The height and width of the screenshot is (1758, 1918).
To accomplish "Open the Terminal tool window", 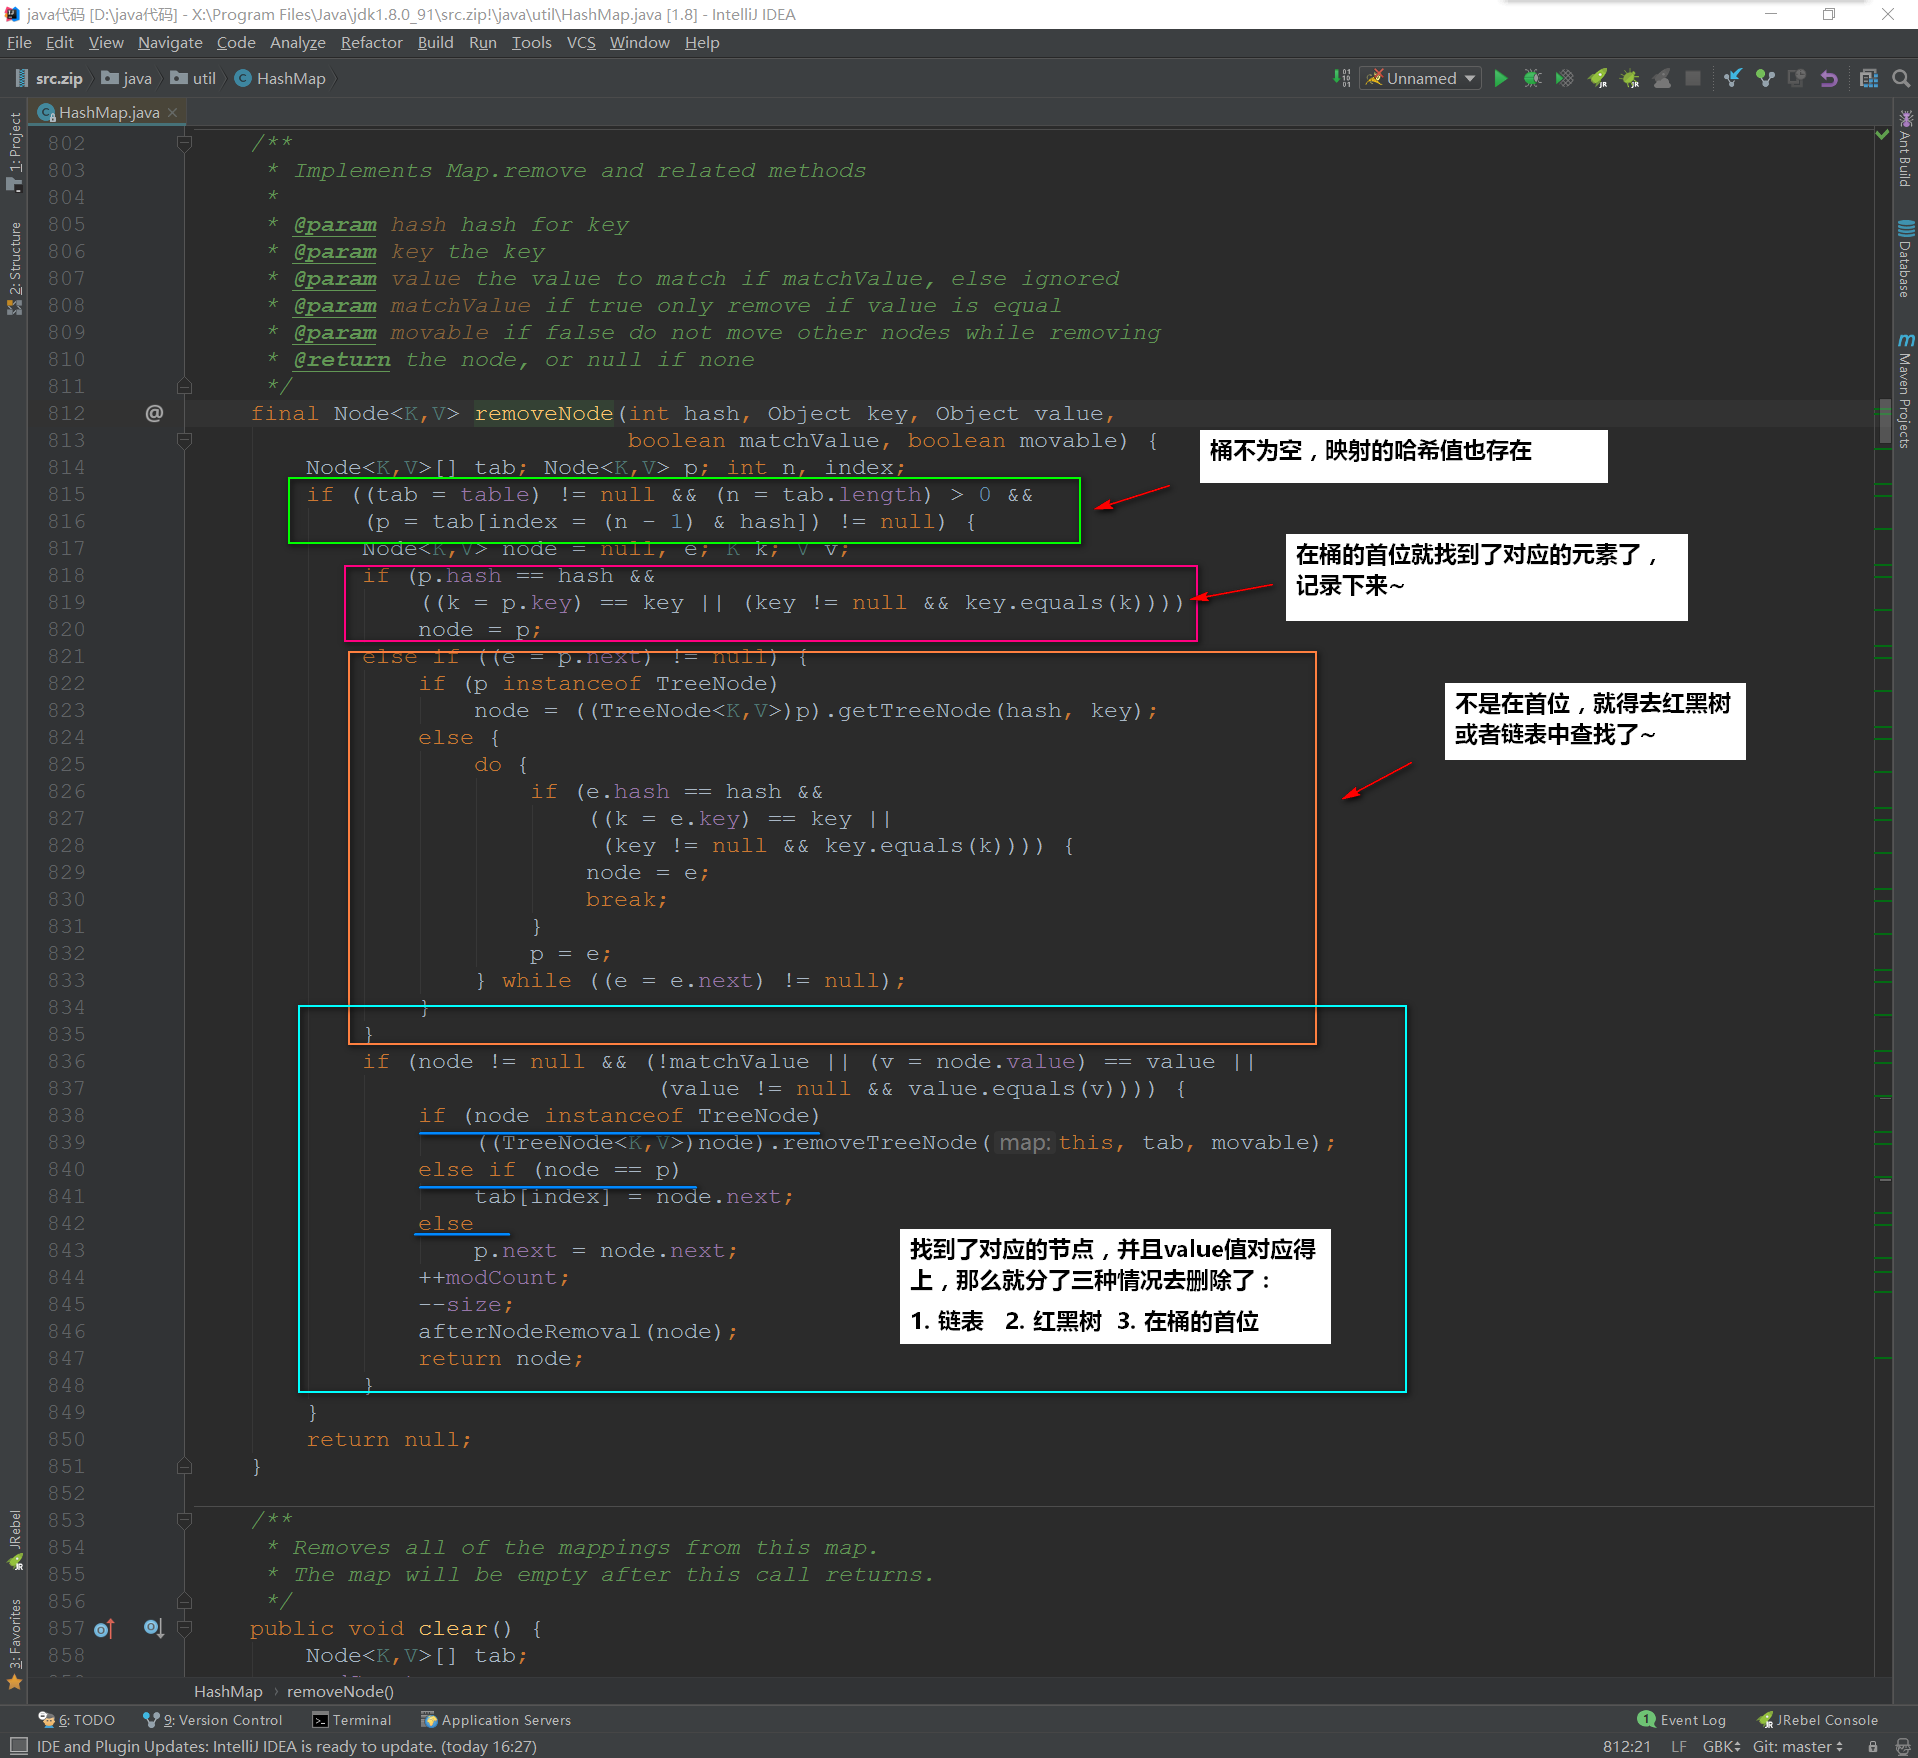I will click(352, 1720).
